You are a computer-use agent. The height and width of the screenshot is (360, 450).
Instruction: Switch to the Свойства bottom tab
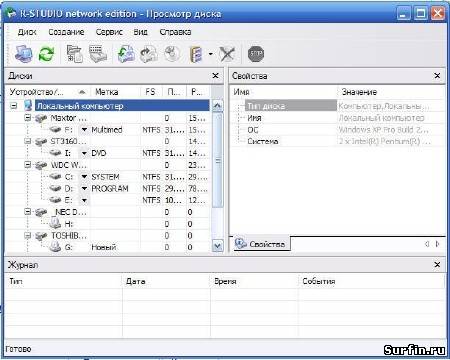tap(261, 244)
